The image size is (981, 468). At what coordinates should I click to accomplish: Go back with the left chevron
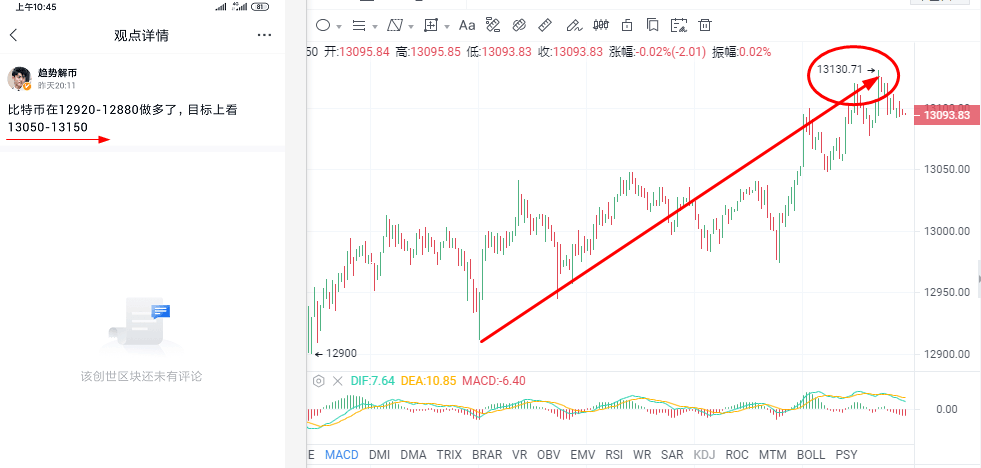14,36
